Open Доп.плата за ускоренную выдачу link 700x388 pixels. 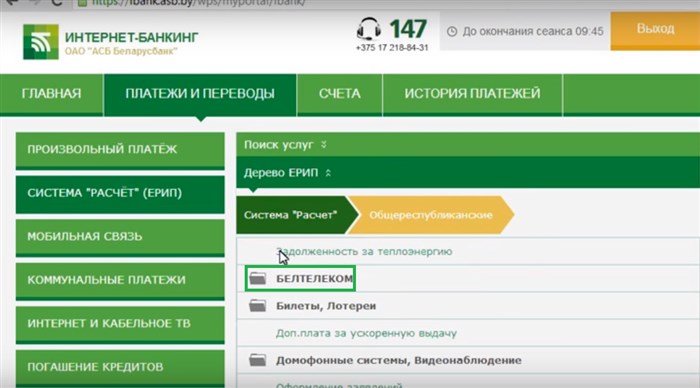pyautogui.click(x=366, y=333)
